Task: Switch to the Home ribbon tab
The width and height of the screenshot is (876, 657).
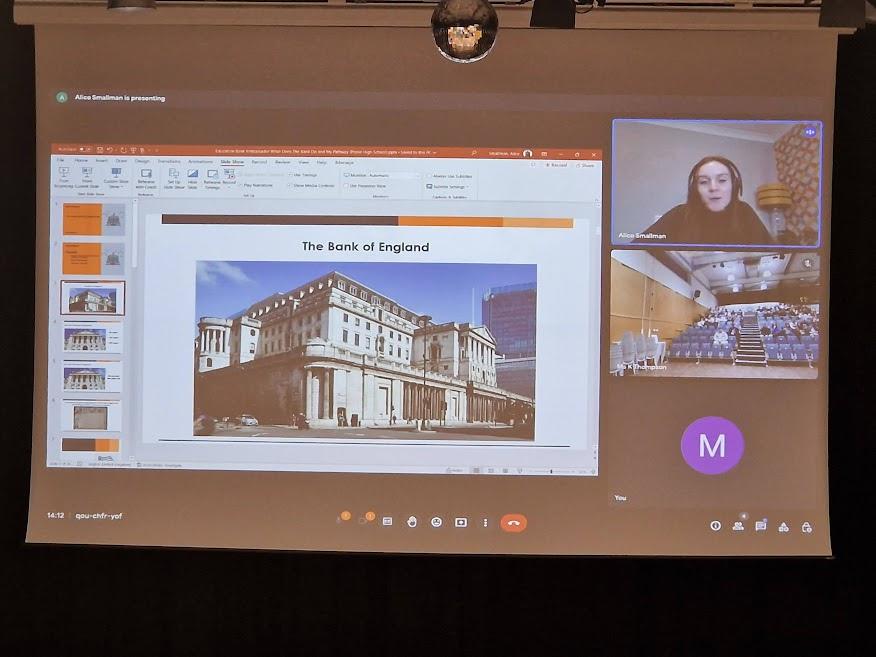Action: [81, 160]
